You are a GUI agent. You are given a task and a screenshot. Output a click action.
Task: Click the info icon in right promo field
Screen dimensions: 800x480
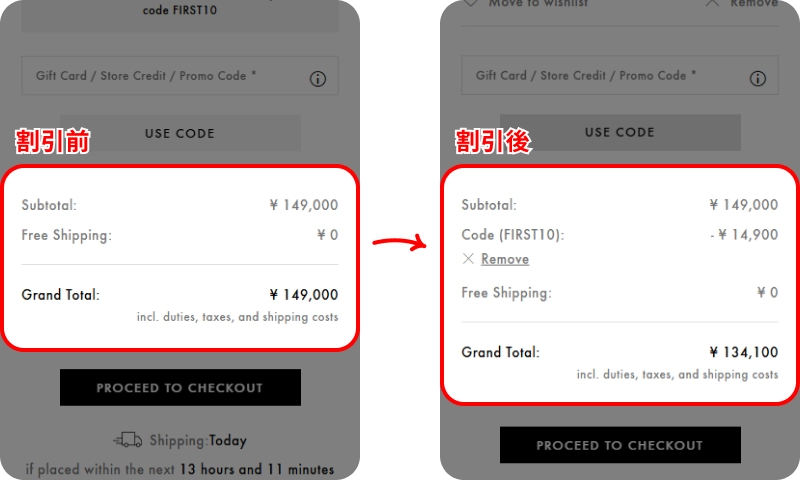tap(757, 79)
